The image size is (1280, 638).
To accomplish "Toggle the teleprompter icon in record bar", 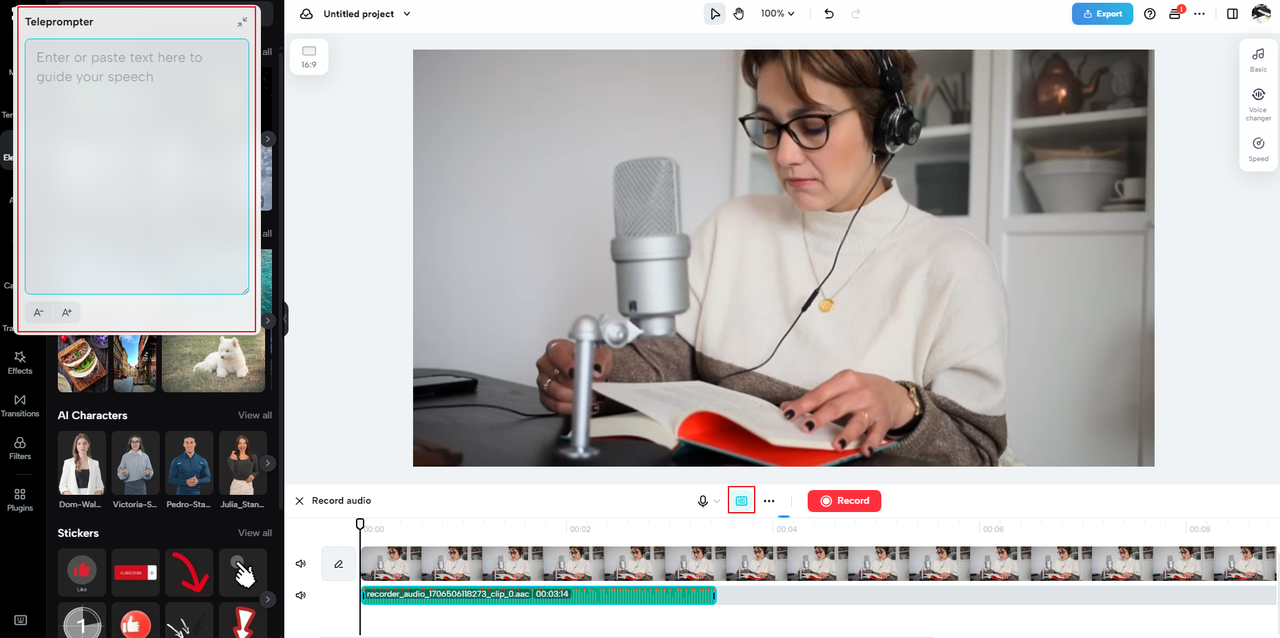I will (741, 501).
